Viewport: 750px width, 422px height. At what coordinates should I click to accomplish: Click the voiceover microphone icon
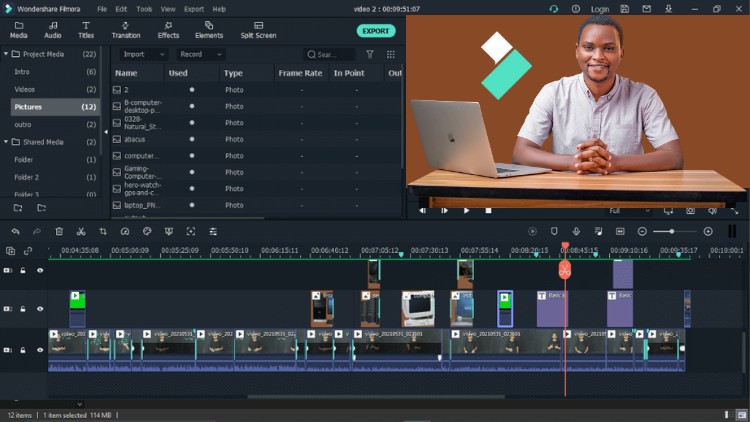tap(576, 232)
